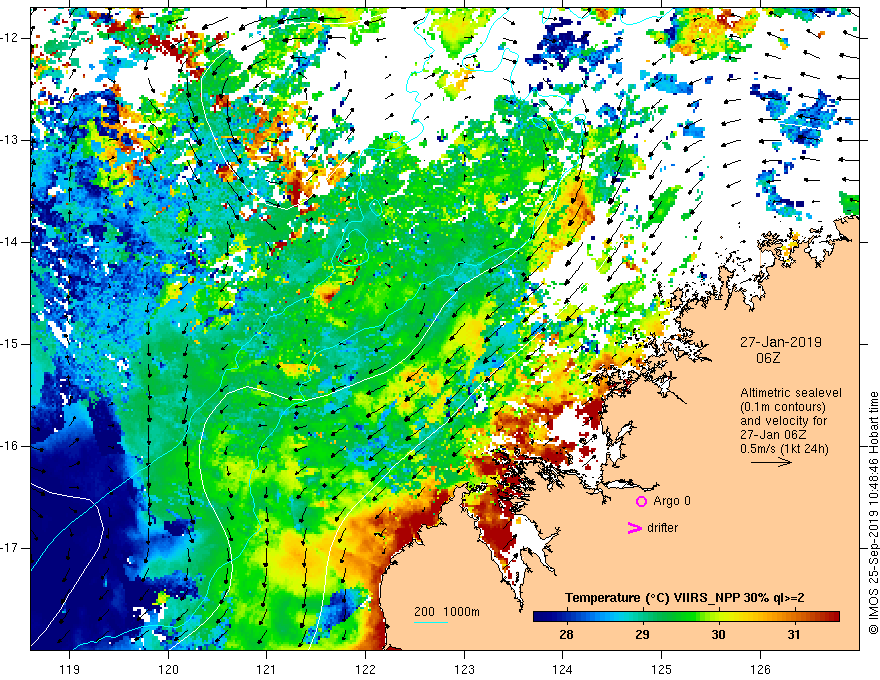
Task: Click the '29' color bar tick label
Action: [x=642, y=635]
